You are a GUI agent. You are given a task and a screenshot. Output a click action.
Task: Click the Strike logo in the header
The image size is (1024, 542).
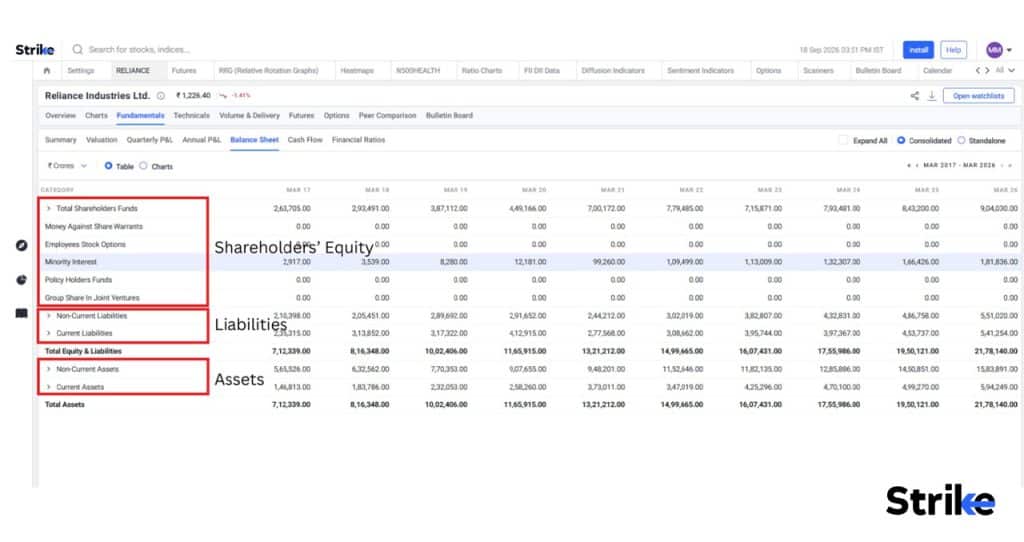pos(35,50)
